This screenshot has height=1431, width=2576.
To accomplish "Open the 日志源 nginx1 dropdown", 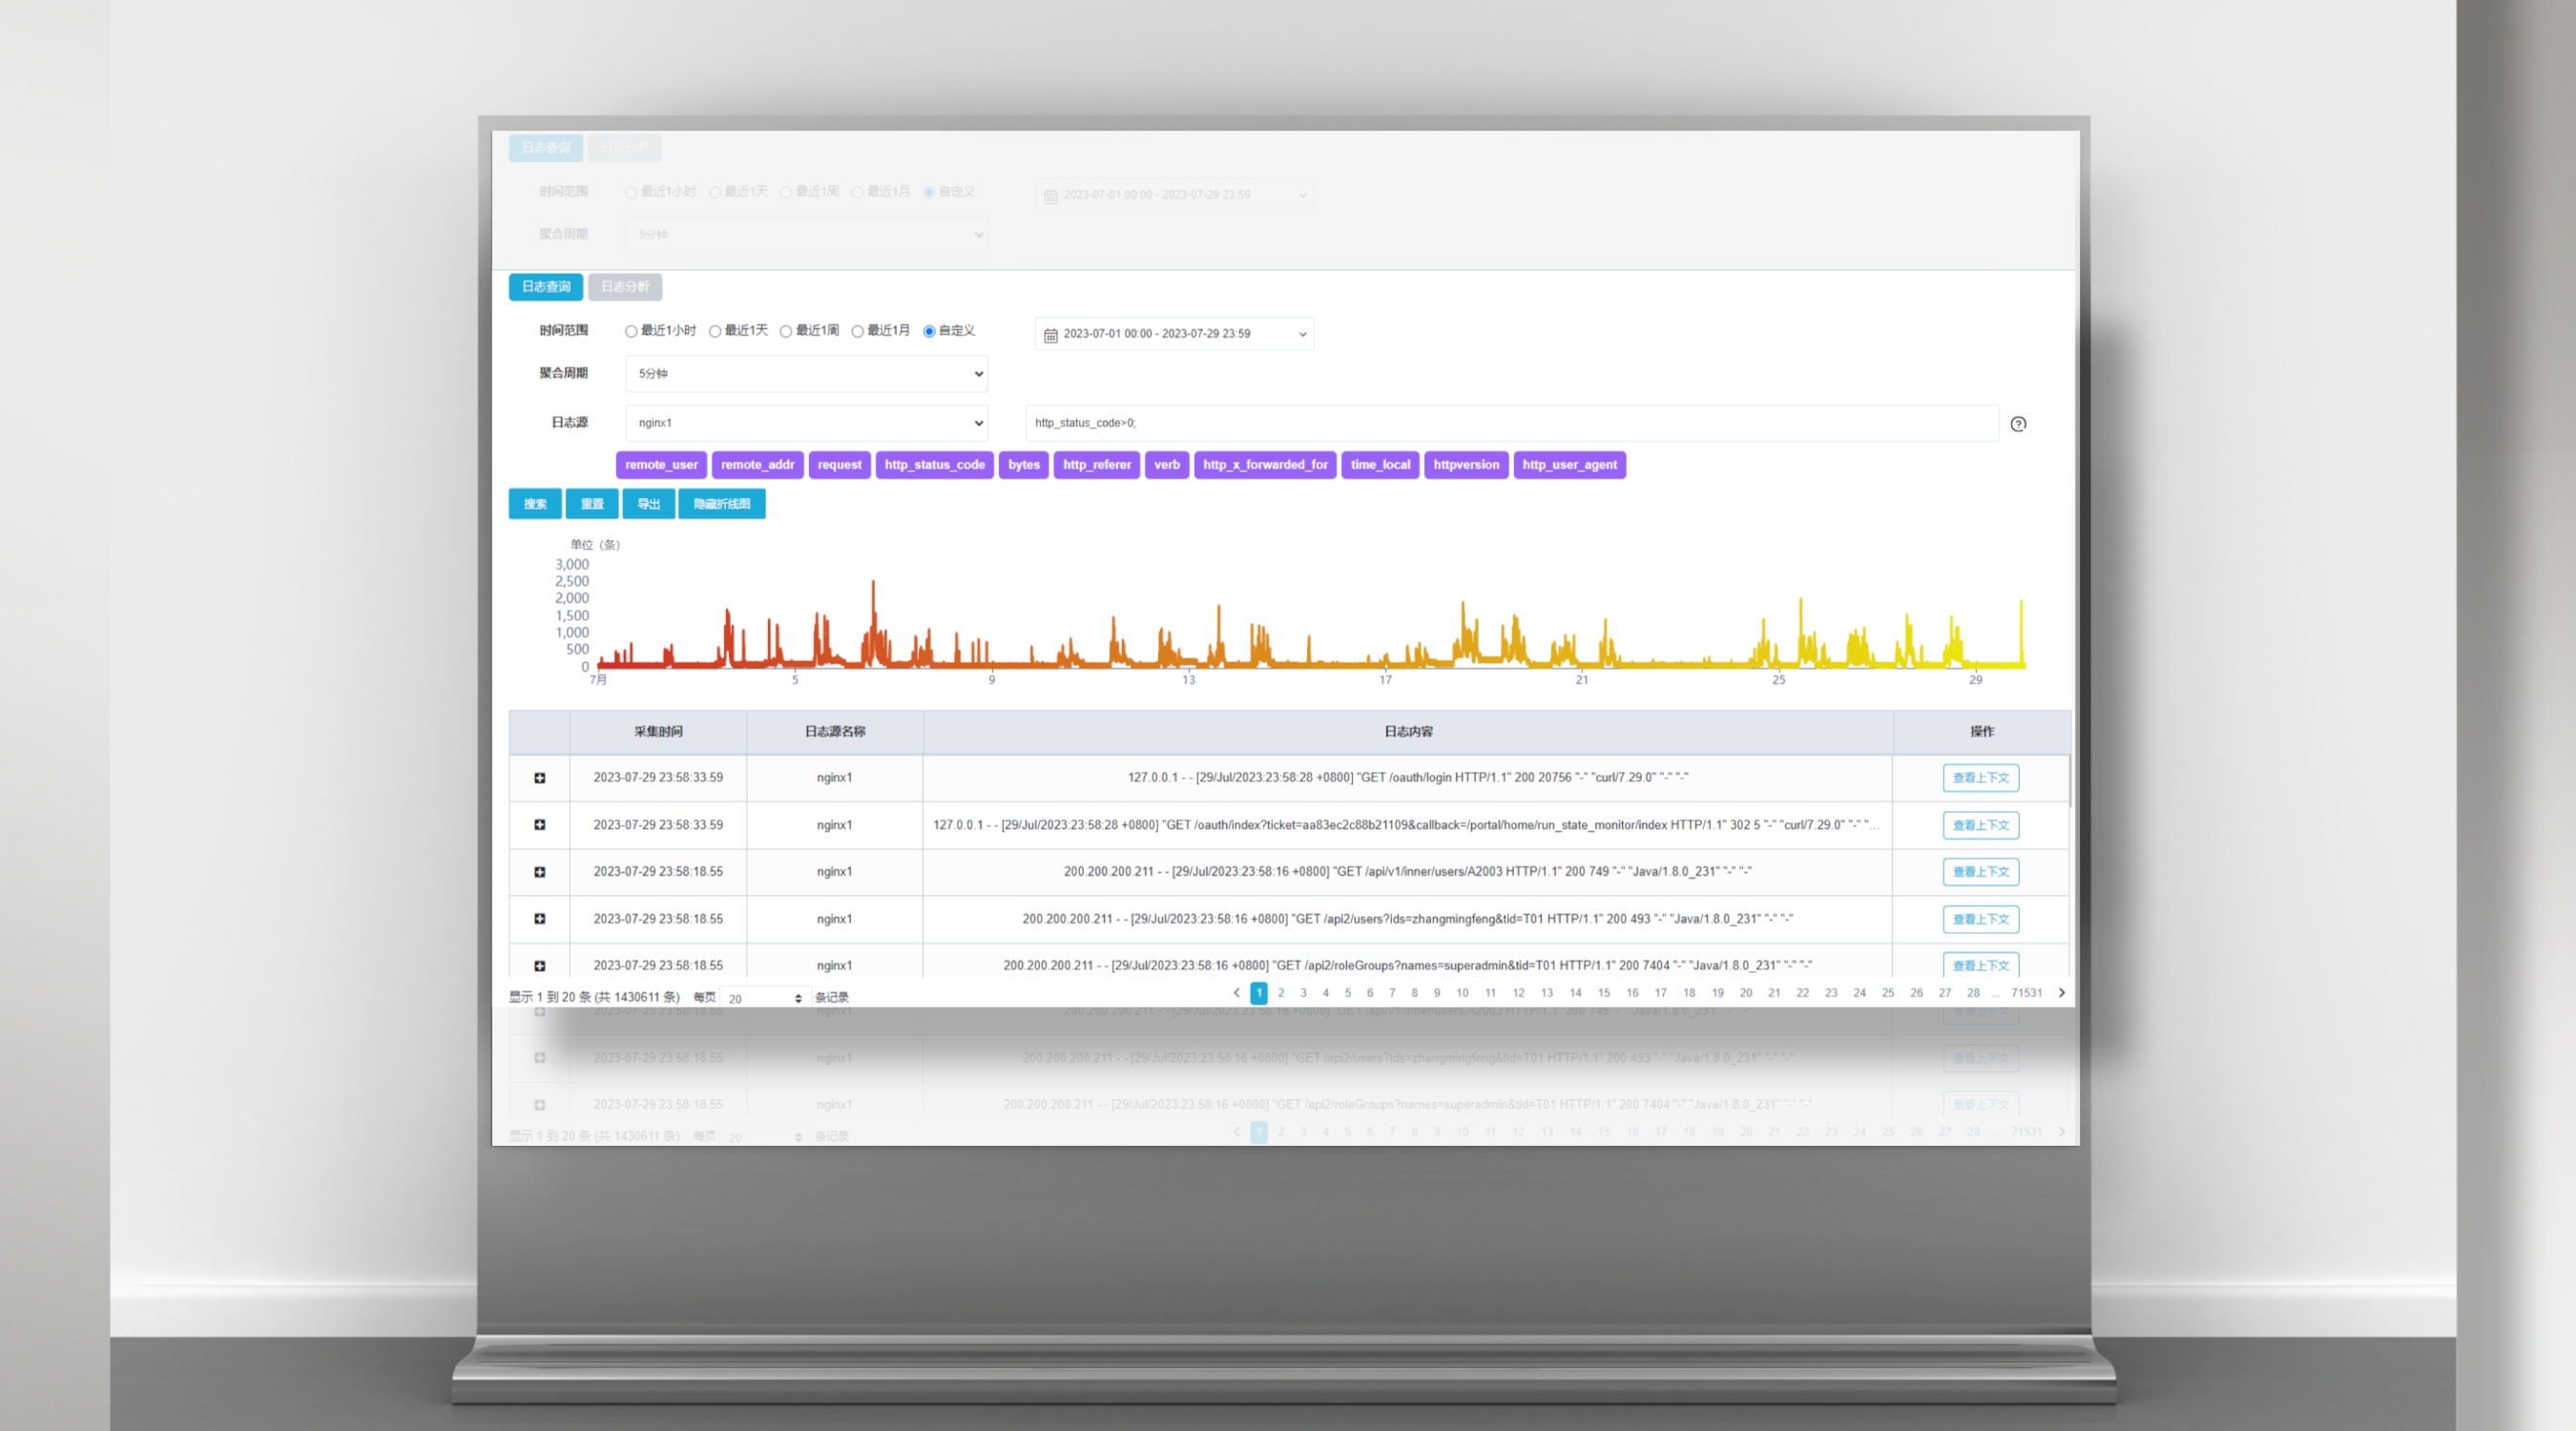I will click(x=806, y=423).
